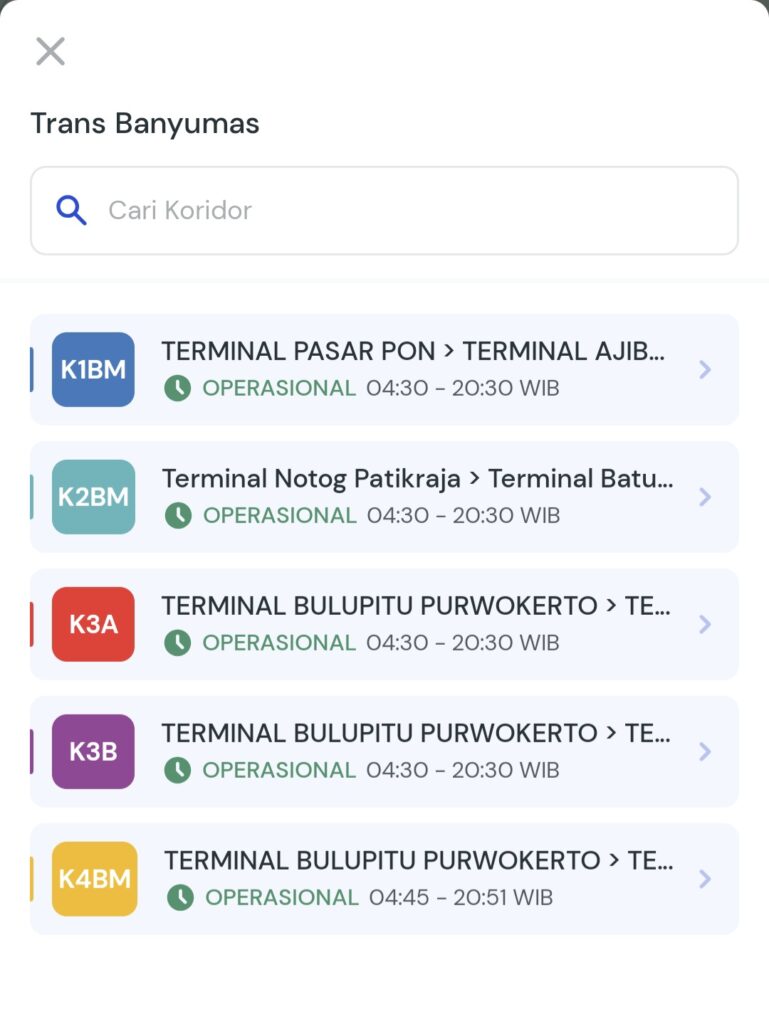Close the Trans Banyumas panel
Viewport: 769px width, 1024px height.
coord(50,51)
